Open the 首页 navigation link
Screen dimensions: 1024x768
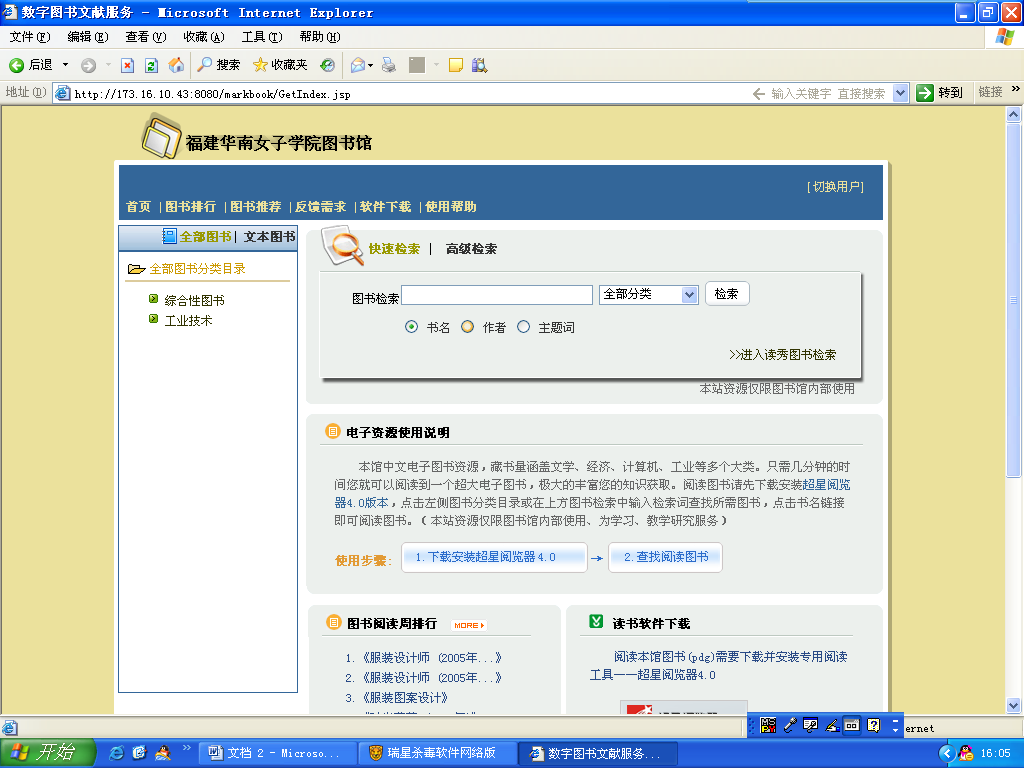(x=138, y=207)
